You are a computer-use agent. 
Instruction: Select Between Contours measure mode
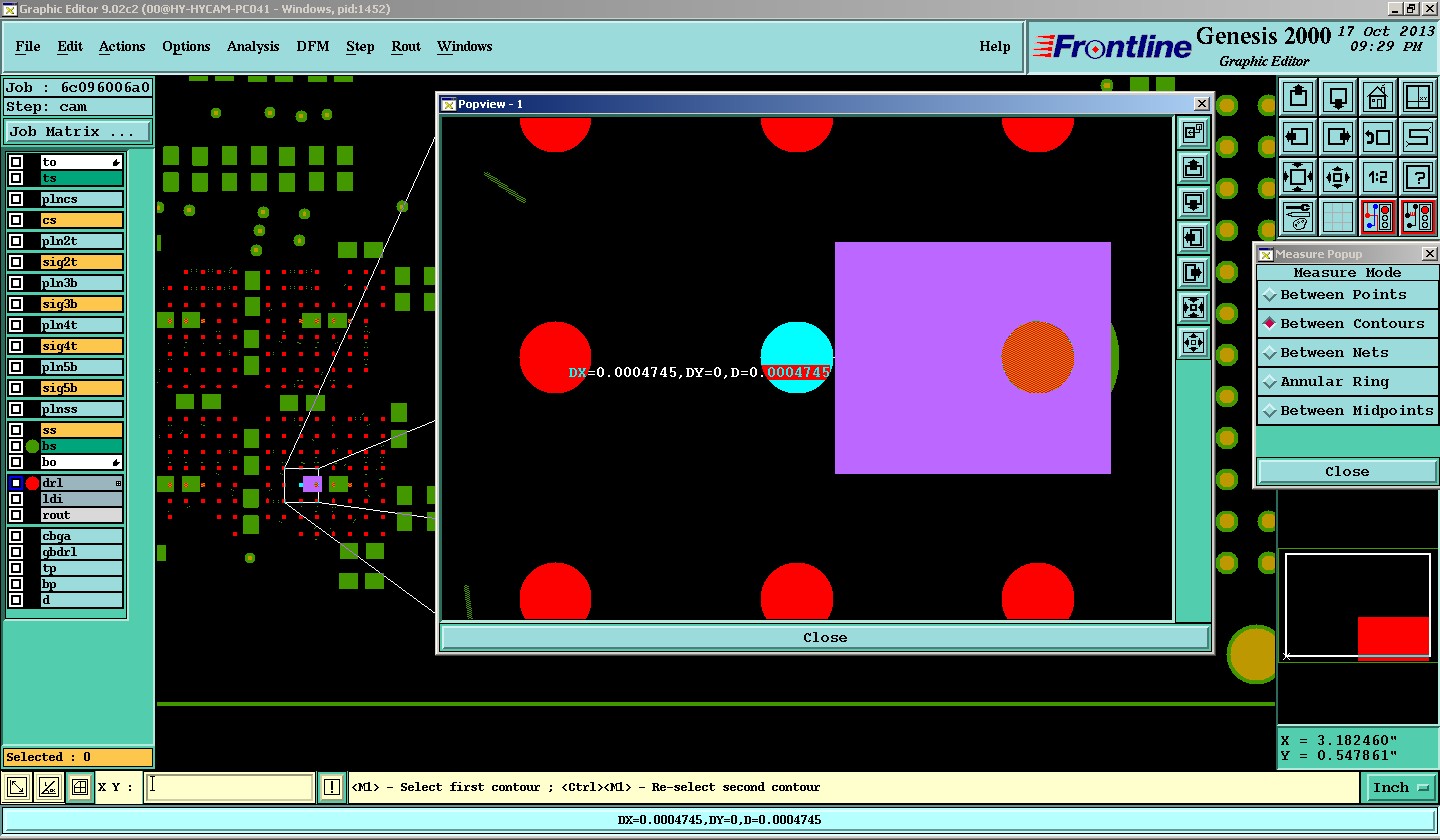point(1347,324)
